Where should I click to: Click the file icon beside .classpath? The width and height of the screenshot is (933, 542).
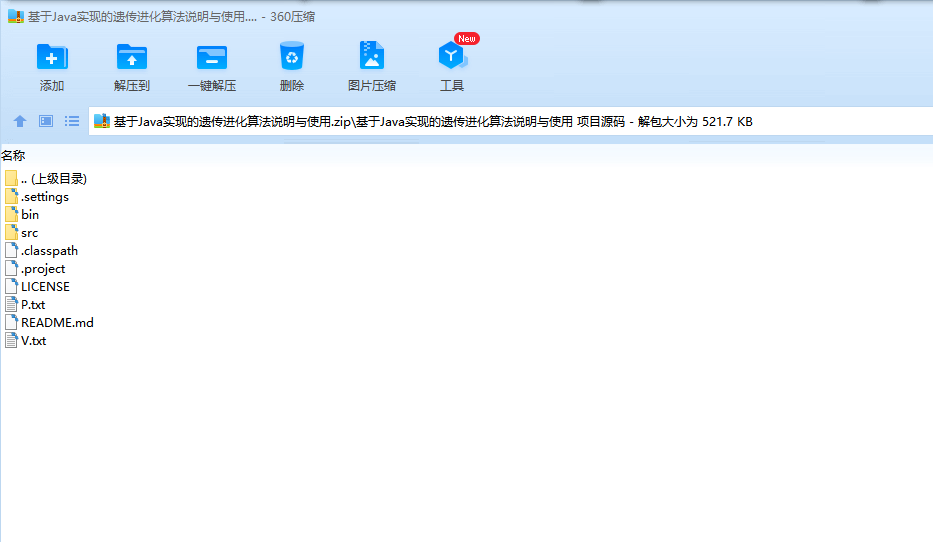[x=11, y=250]
